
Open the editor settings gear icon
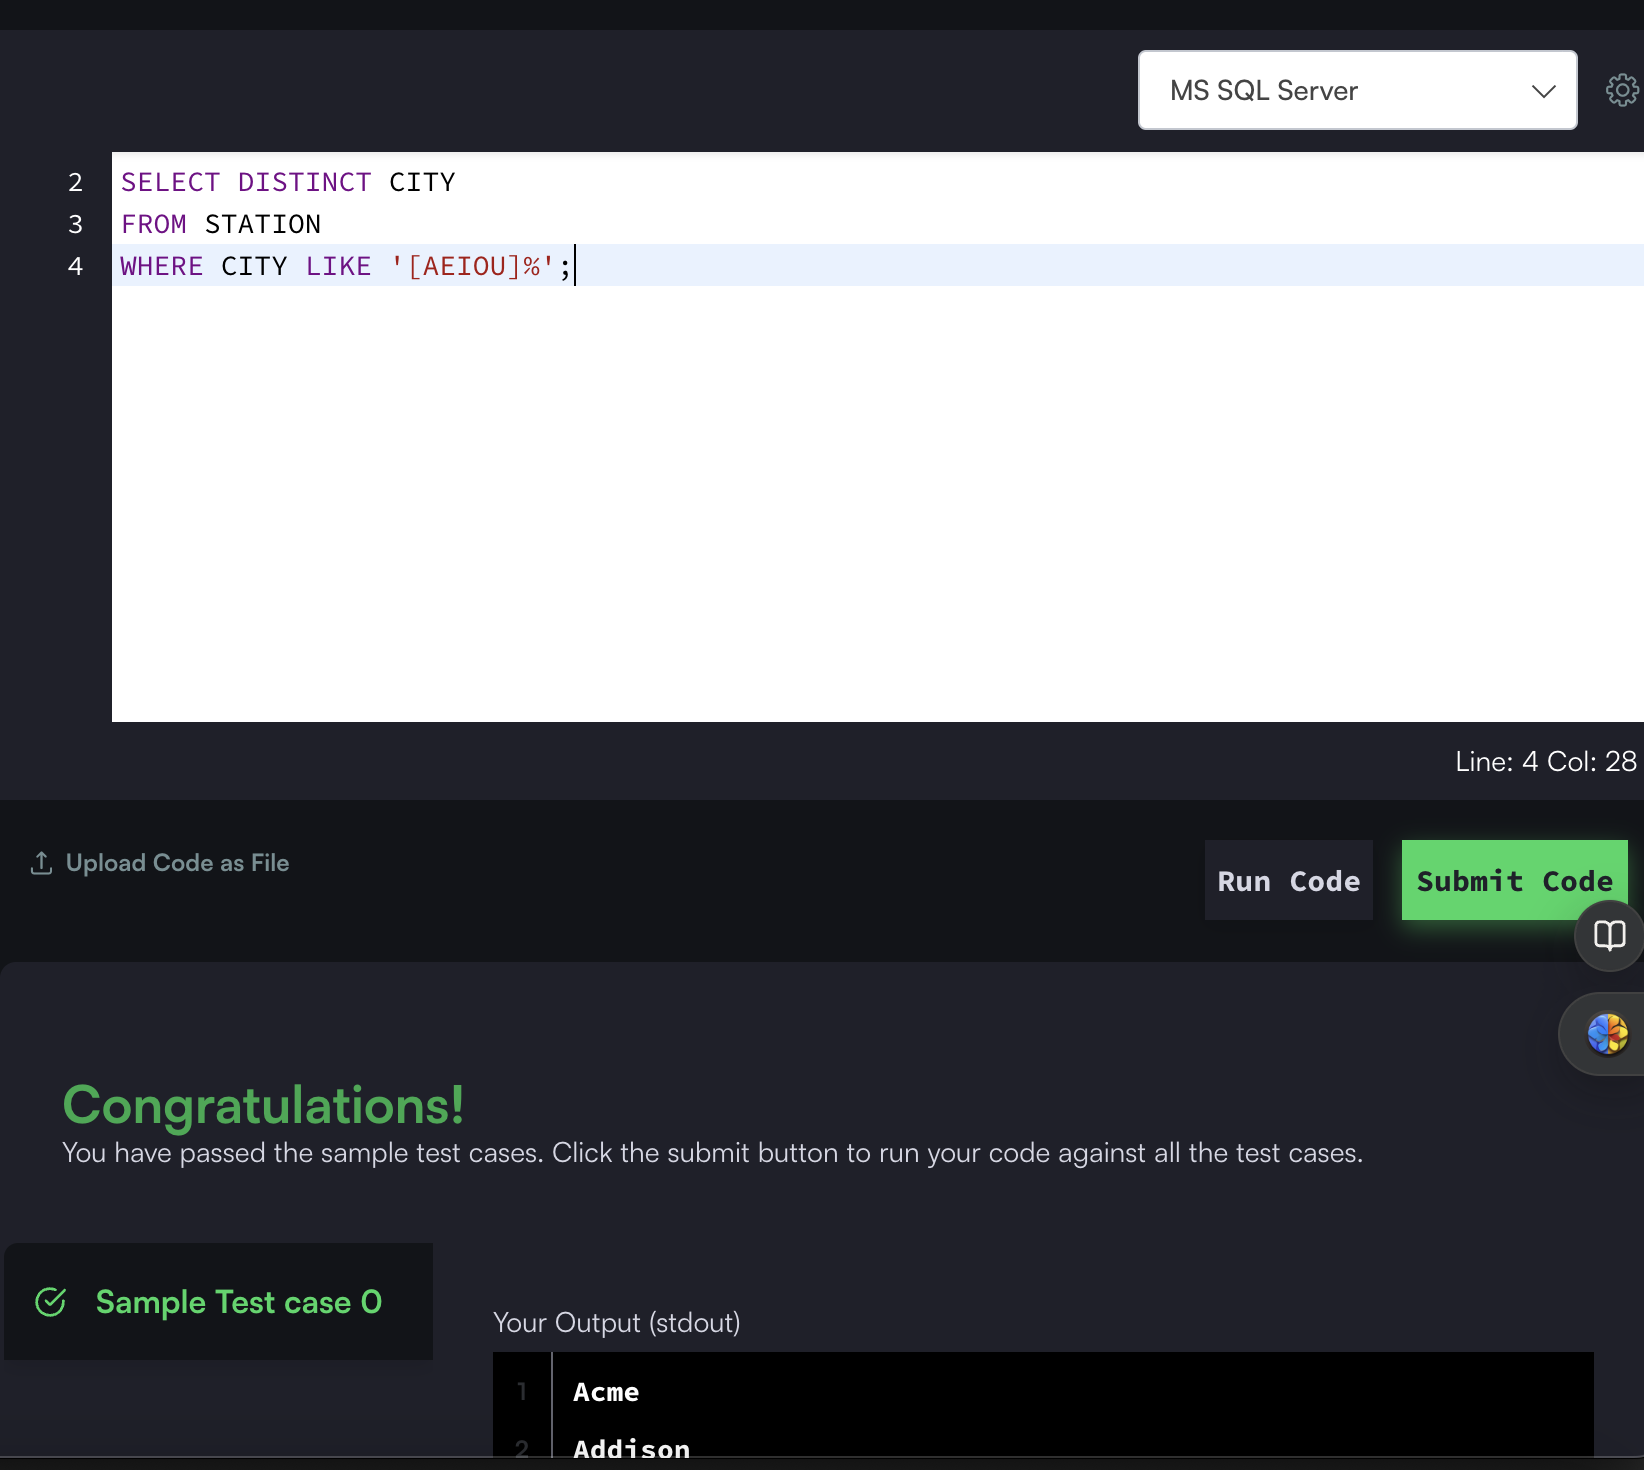pos(1622,90)
